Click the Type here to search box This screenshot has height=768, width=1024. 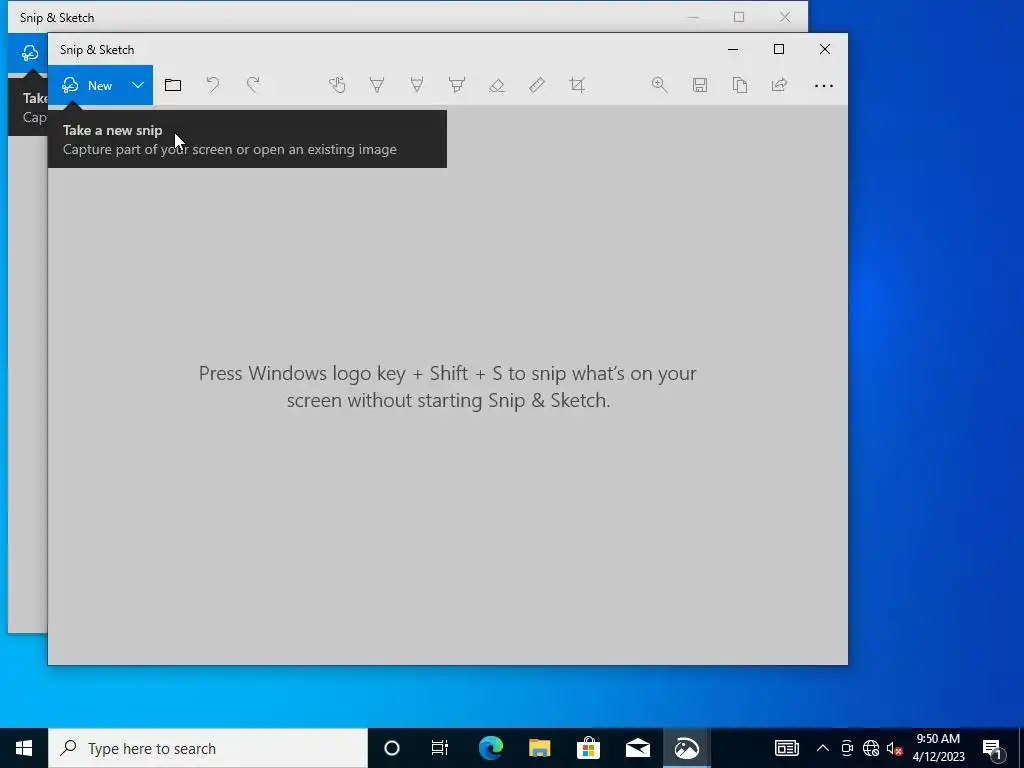[x=208, y=748]
